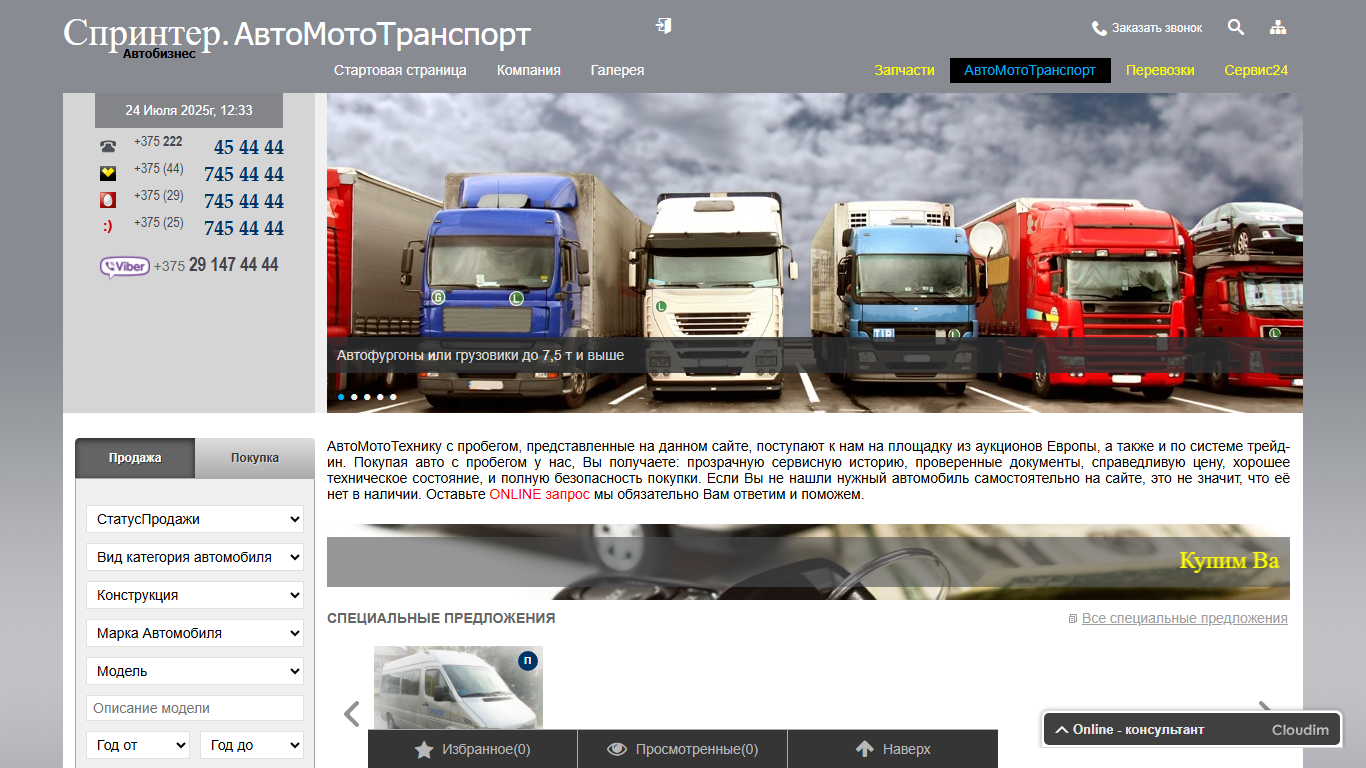1366x768 pixels.
Task: Open the Галерея menu item
Action: coord(617,70)
